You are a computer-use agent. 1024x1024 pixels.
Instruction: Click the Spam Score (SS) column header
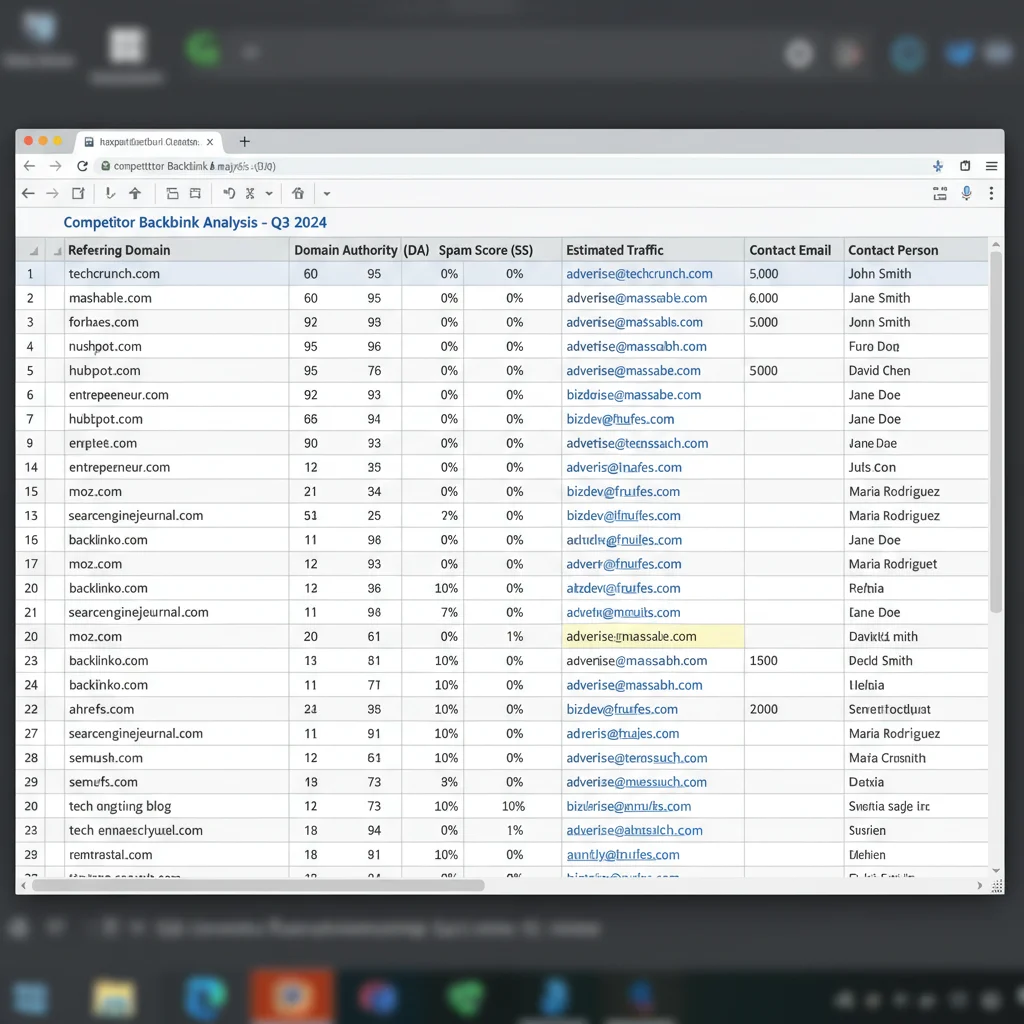pos(485,250)
